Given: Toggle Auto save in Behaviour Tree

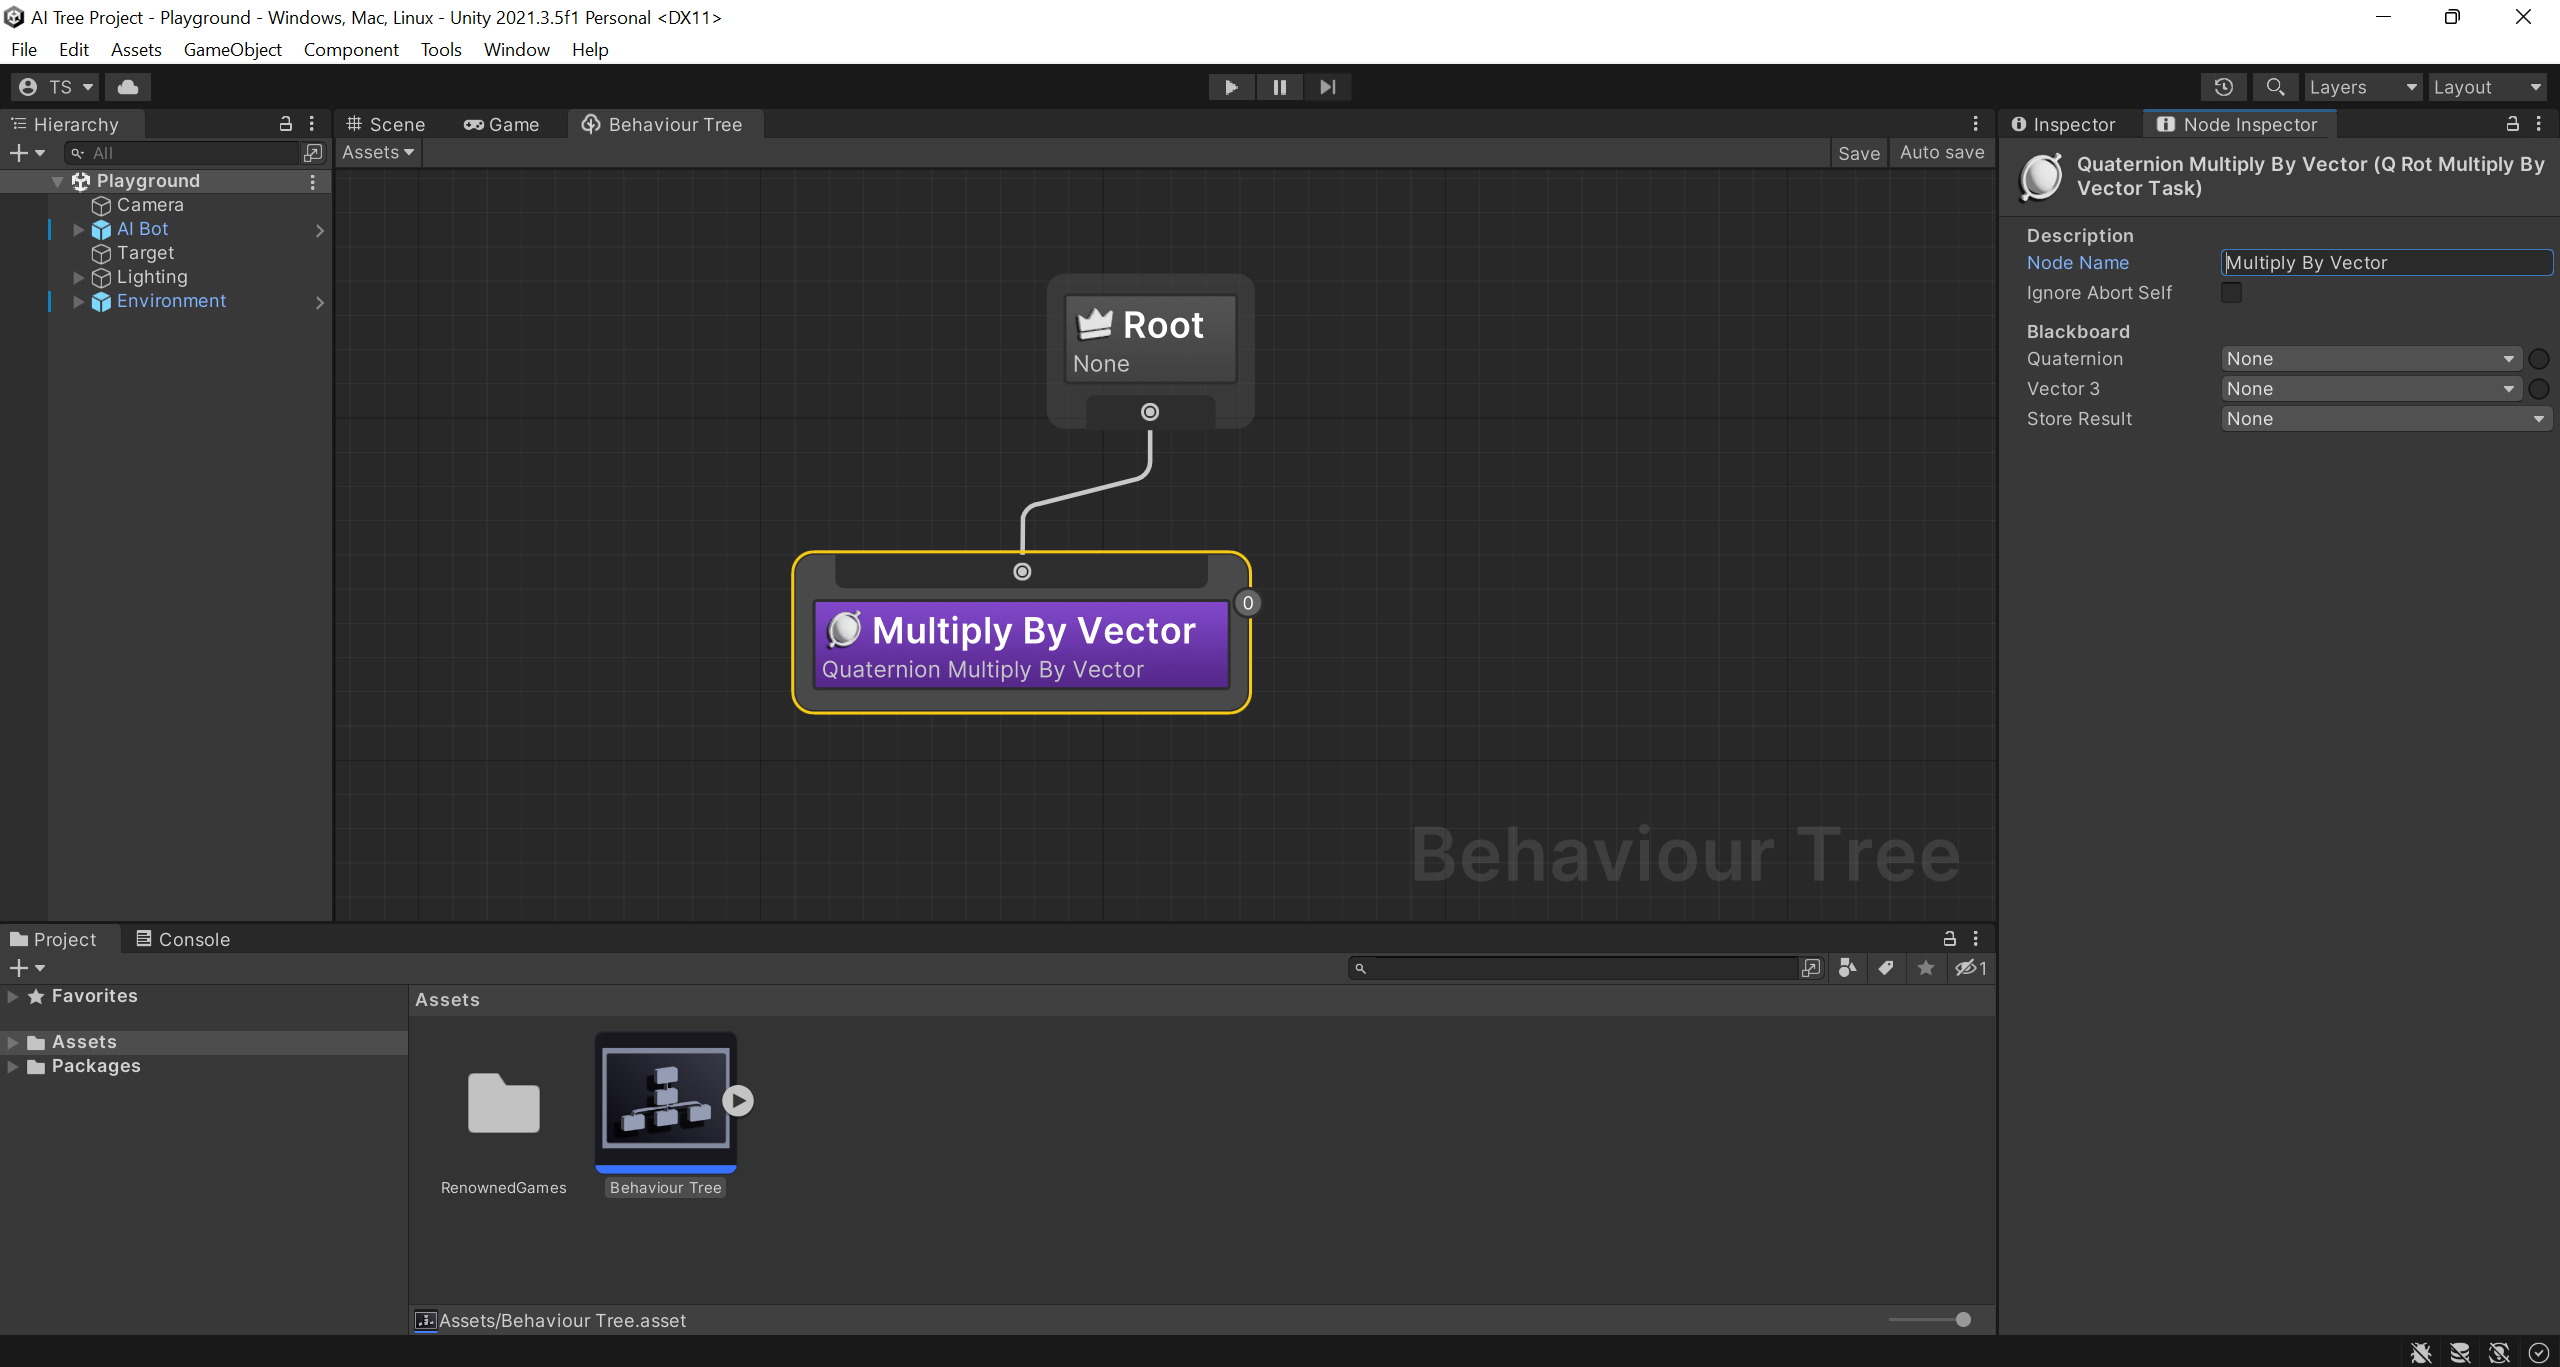Looking at the screenshot, I should point(1942,153).
